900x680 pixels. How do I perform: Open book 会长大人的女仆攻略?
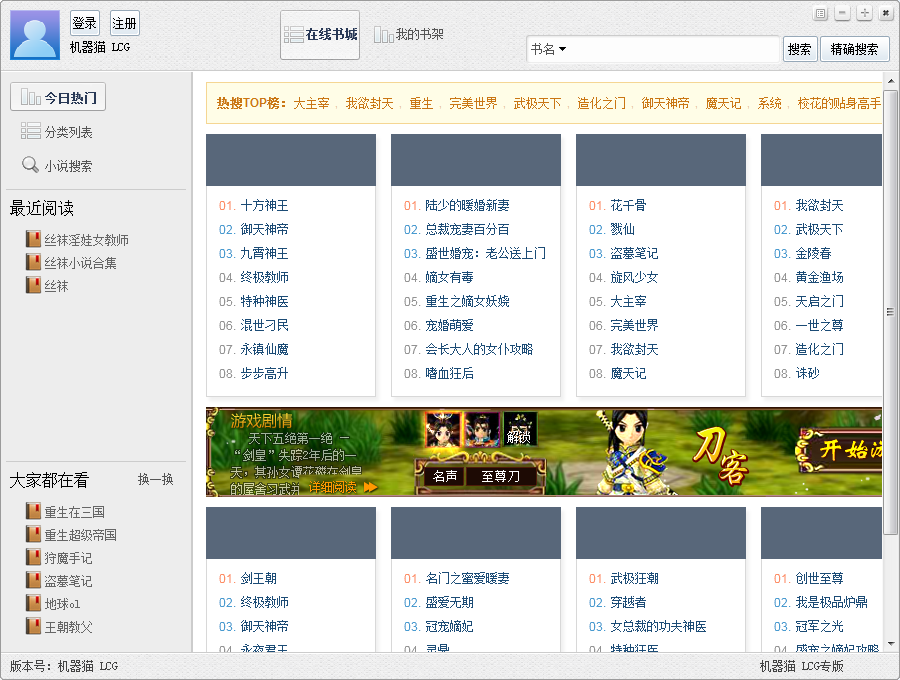click(479, 349)
